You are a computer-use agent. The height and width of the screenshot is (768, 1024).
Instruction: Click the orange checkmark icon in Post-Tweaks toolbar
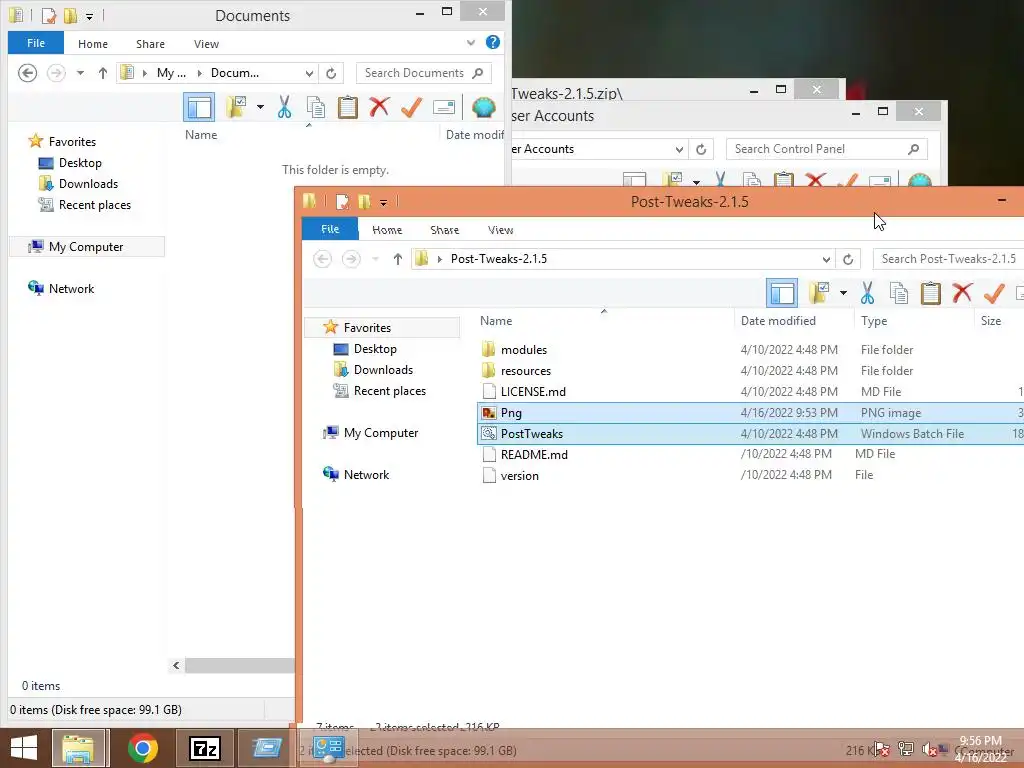click(x=994, y=293)
